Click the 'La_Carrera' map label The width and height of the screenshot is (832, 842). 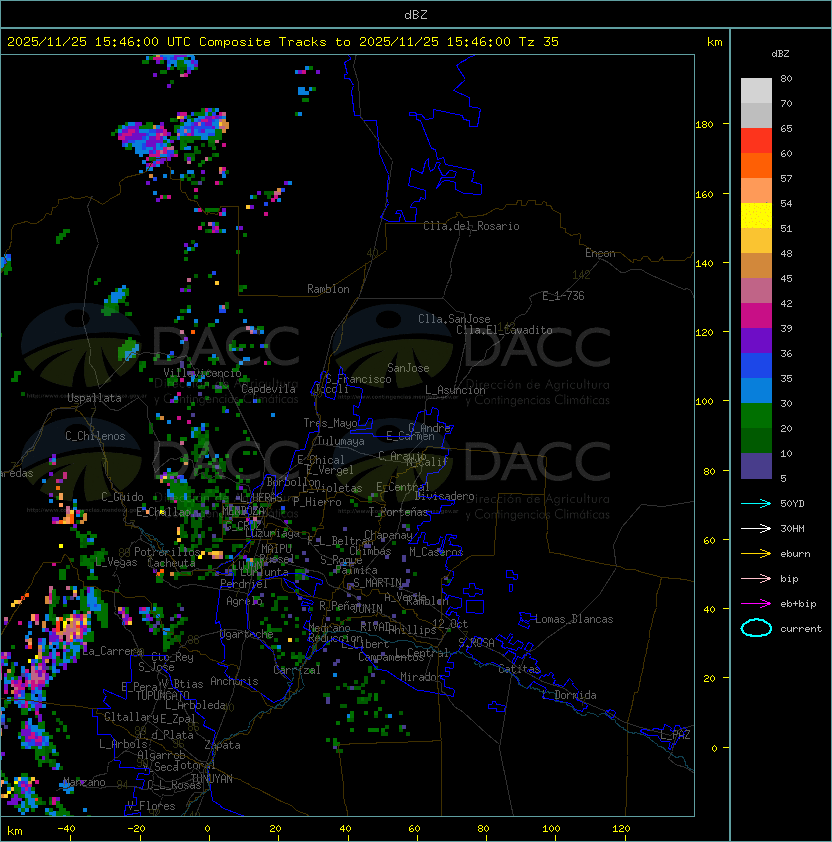coord(112,651)
